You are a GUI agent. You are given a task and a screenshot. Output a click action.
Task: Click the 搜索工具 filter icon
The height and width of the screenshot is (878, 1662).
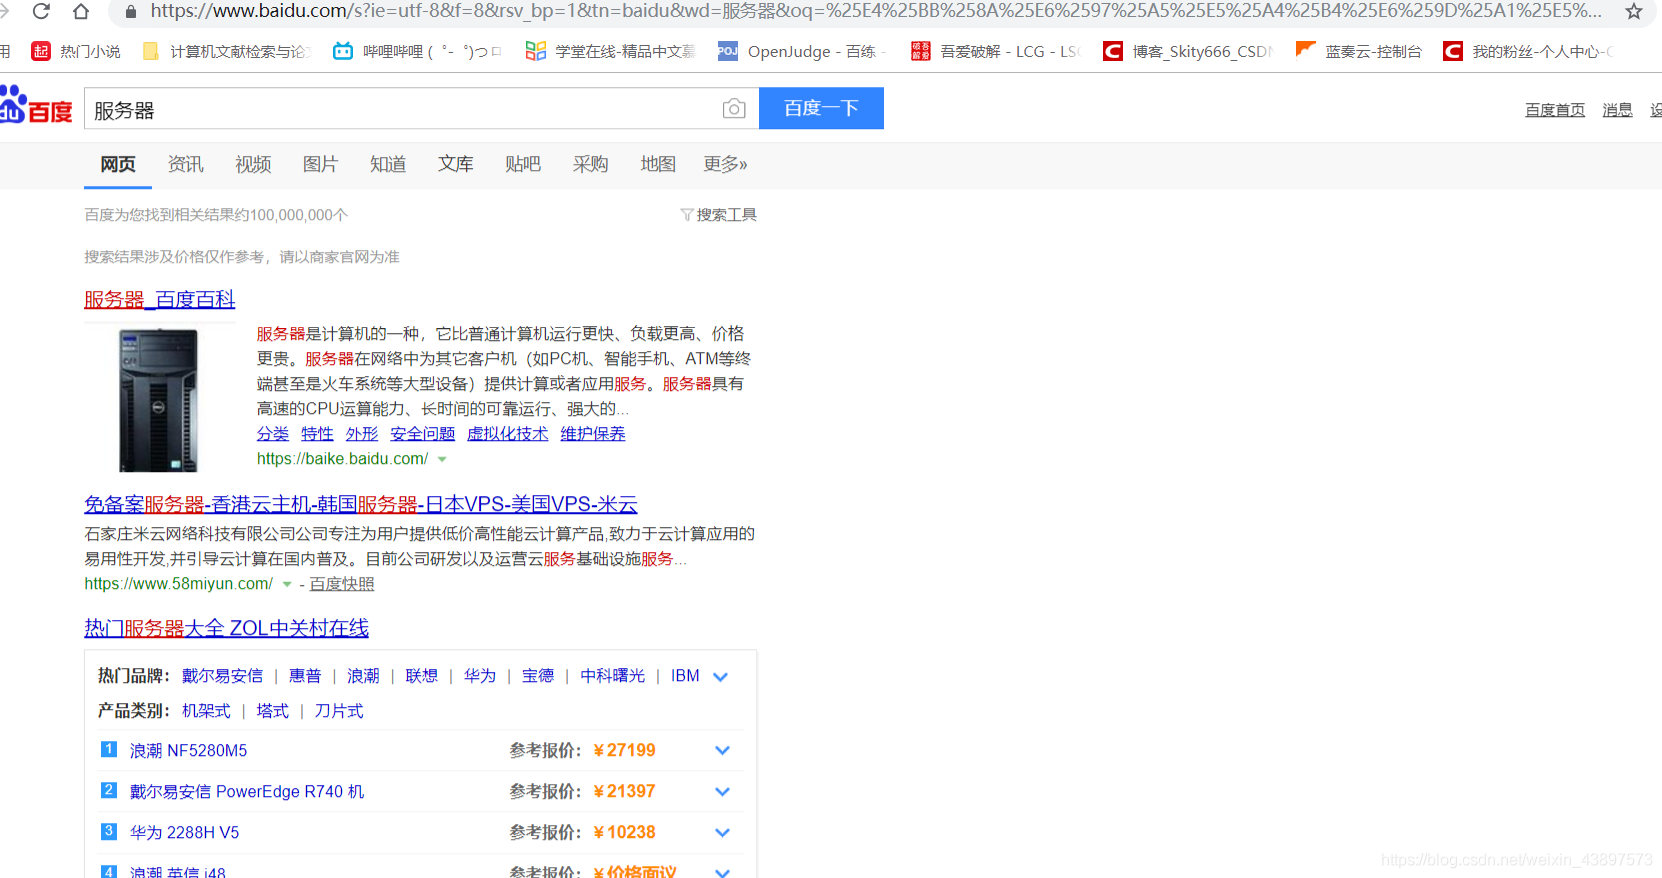pos(687,215)
